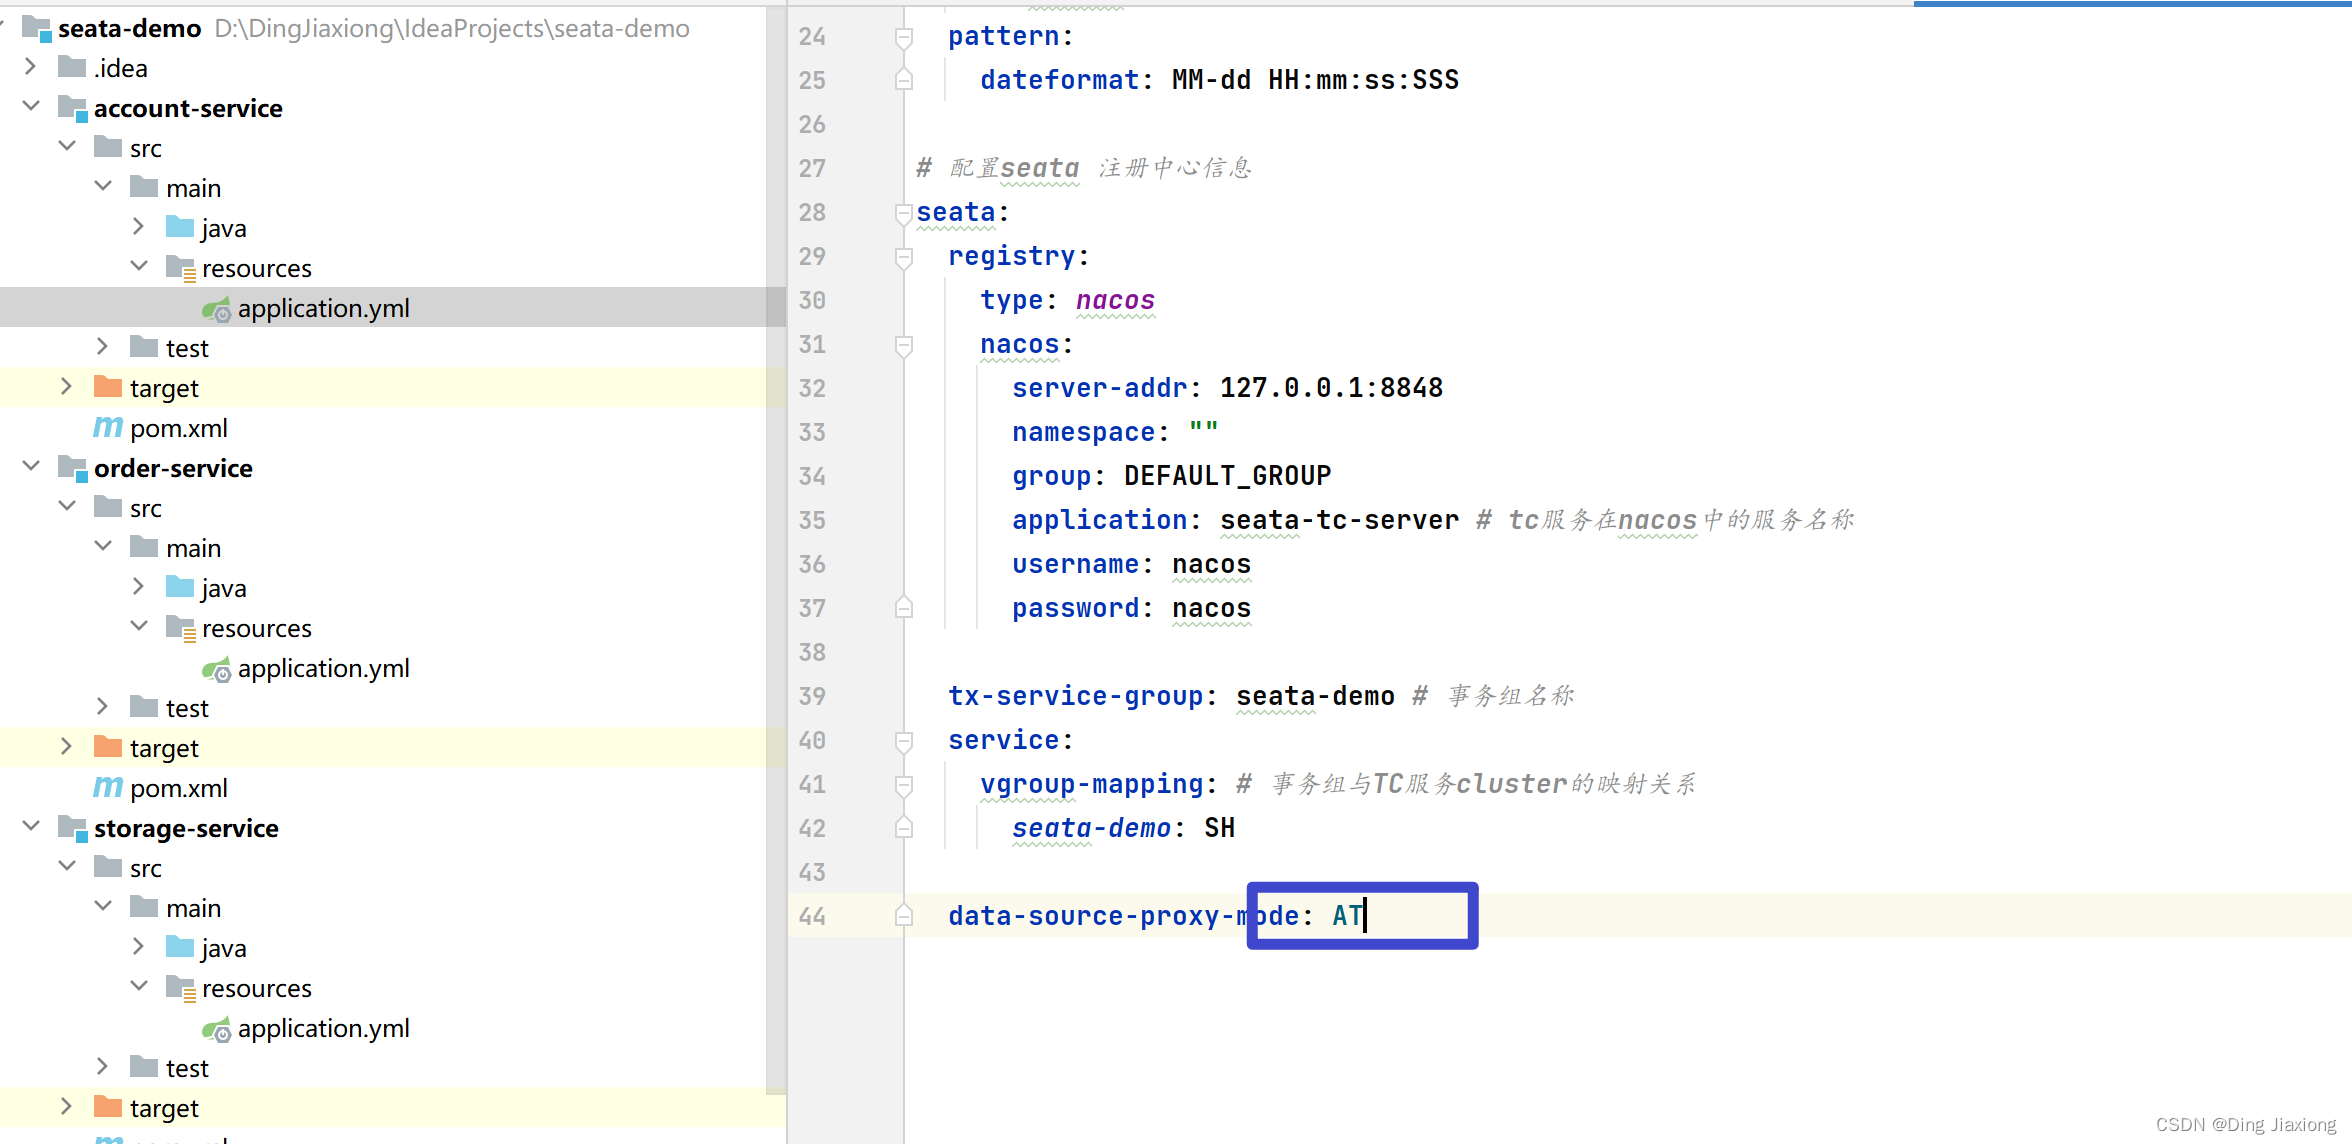Click the orange target folder icon under order-service
This screenshot has width=2352, height=1144.
(108, 746)
